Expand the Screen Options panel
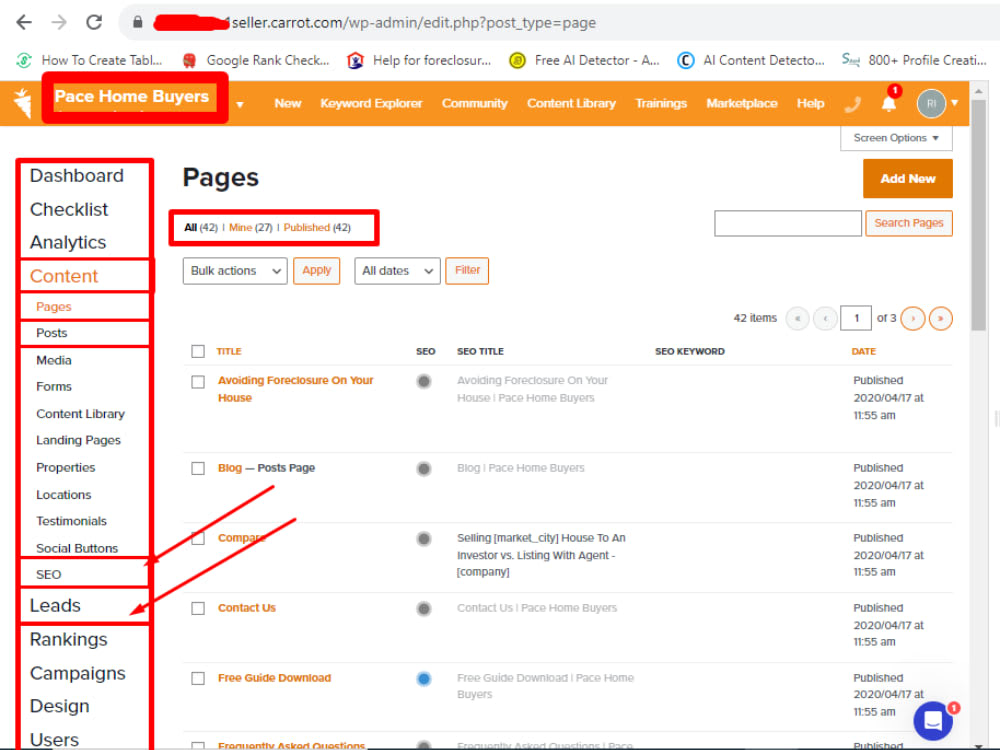 896,138
